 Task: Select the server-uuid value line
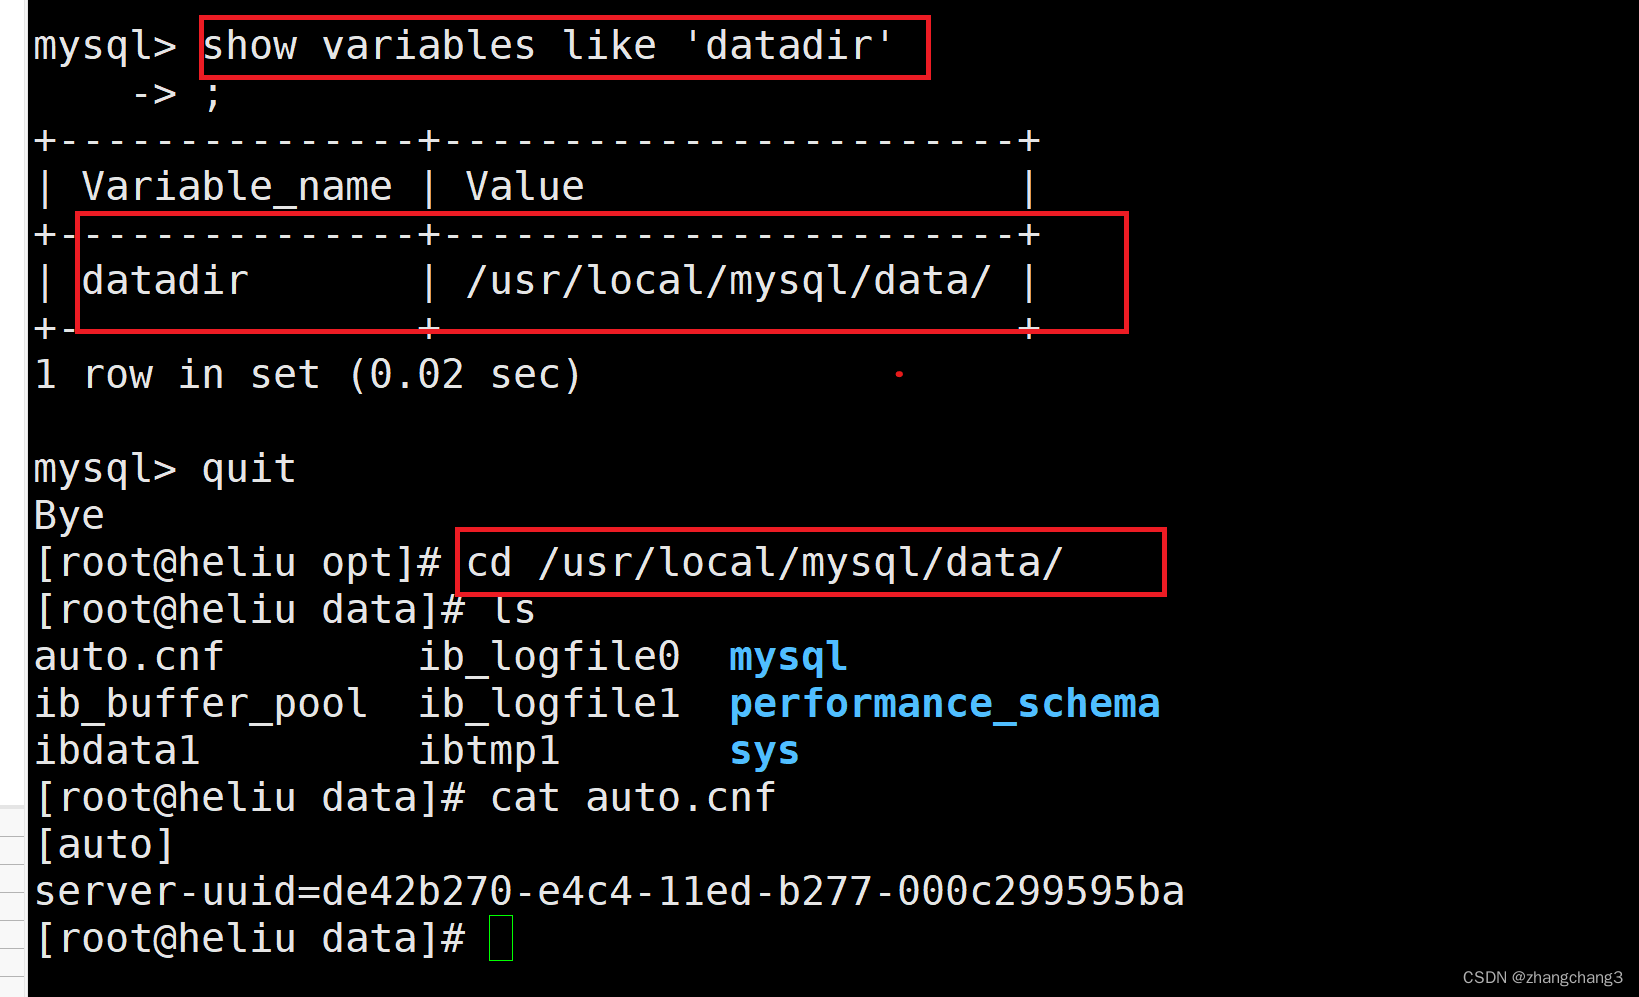(x=609, y=892)
